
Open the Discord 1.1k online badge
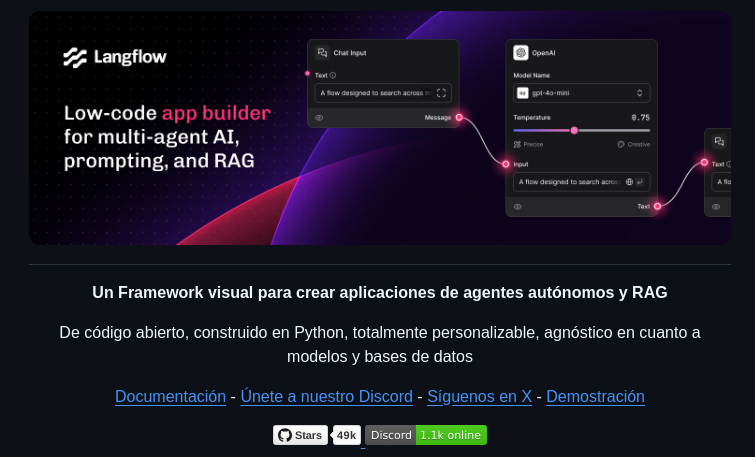click(x=426, y=435)
